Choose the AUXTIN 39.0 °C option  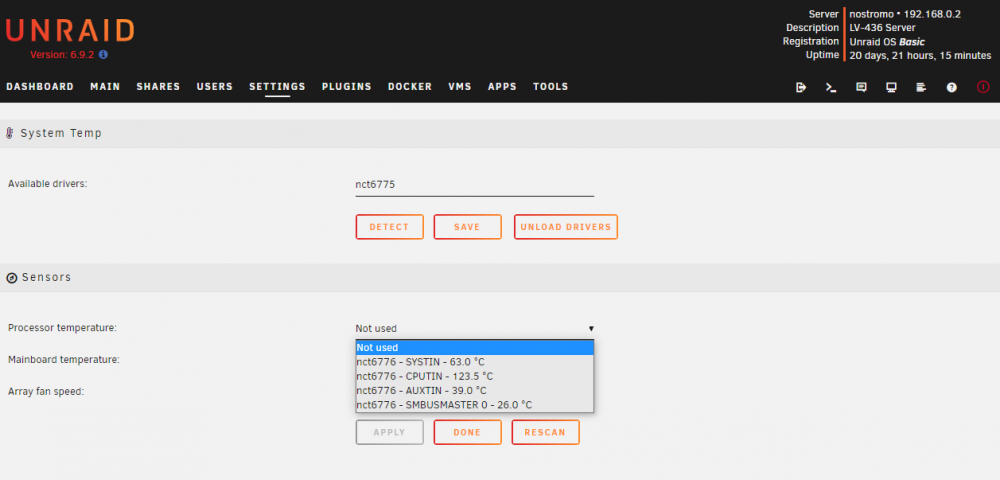(474, 390)
